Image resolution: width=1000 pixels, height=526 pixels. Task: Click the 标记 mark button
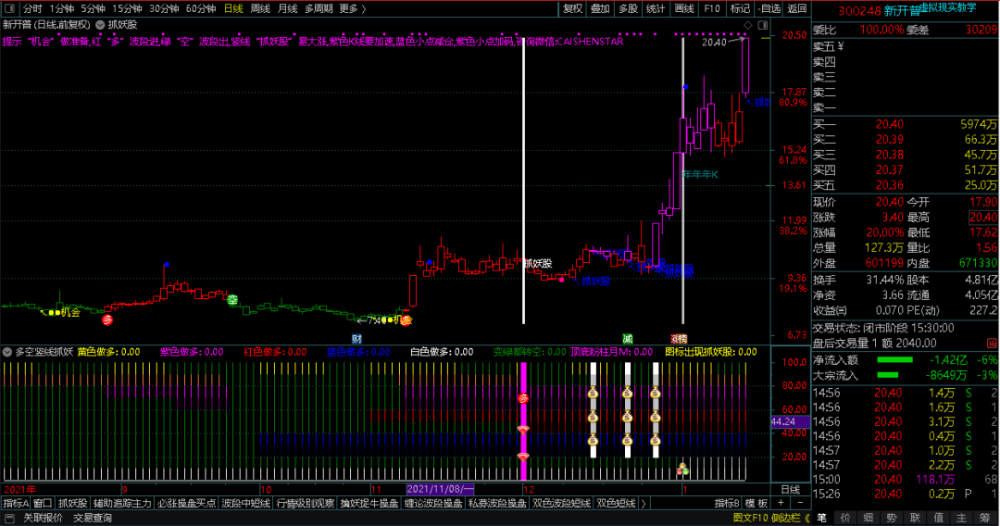740,8
